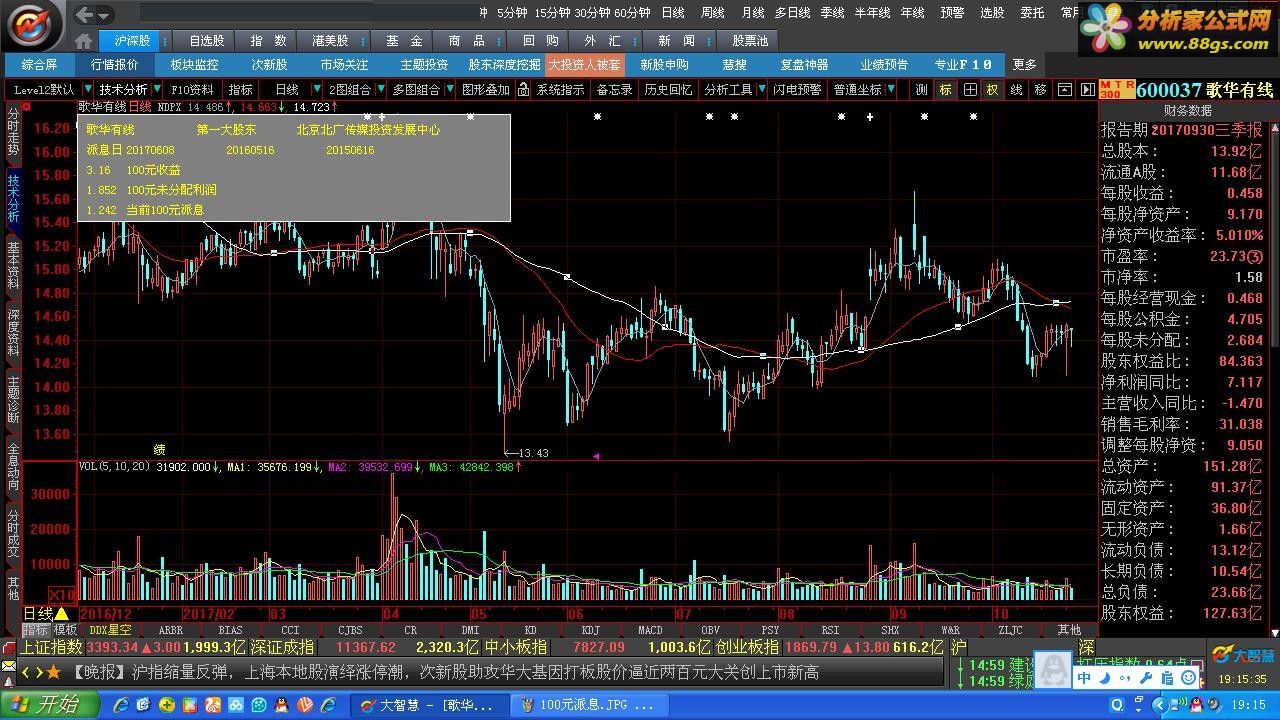Select the MACD indicator tab

pyautogui.click(x=650, y=630)
